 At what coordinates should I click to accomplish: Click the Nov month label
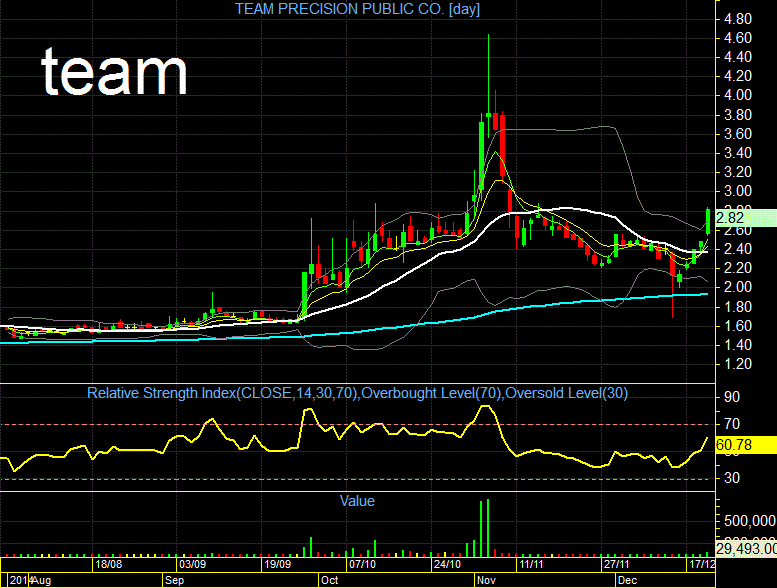(x=486, y=580)
